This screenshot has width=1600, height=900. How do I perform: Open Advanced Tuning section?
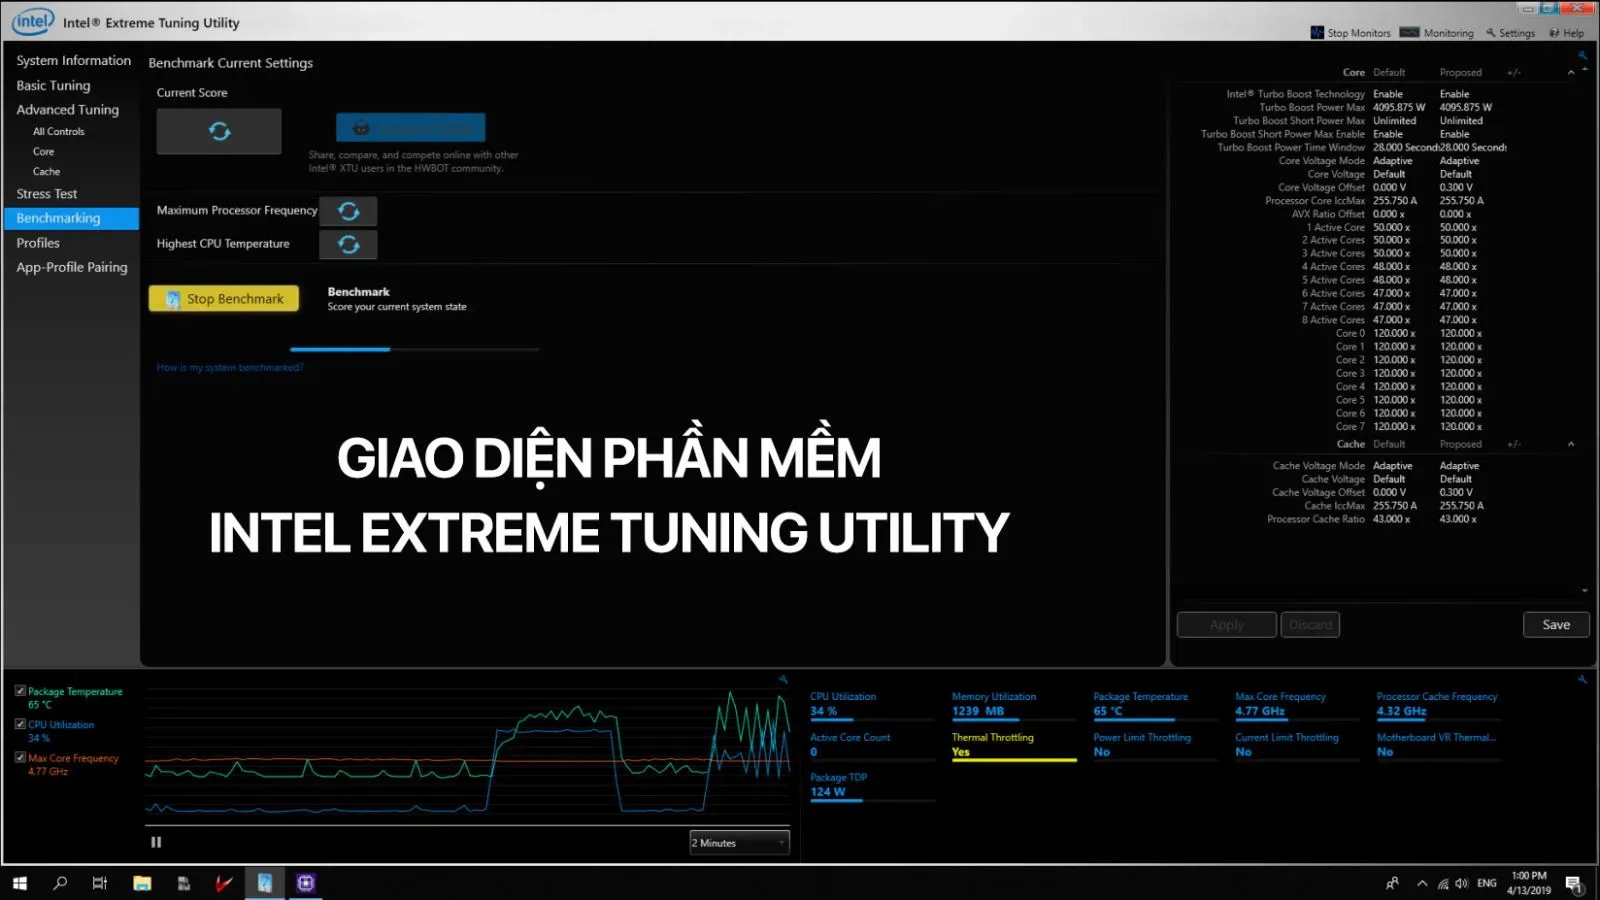pyautogui.click(x=67, y=110)
